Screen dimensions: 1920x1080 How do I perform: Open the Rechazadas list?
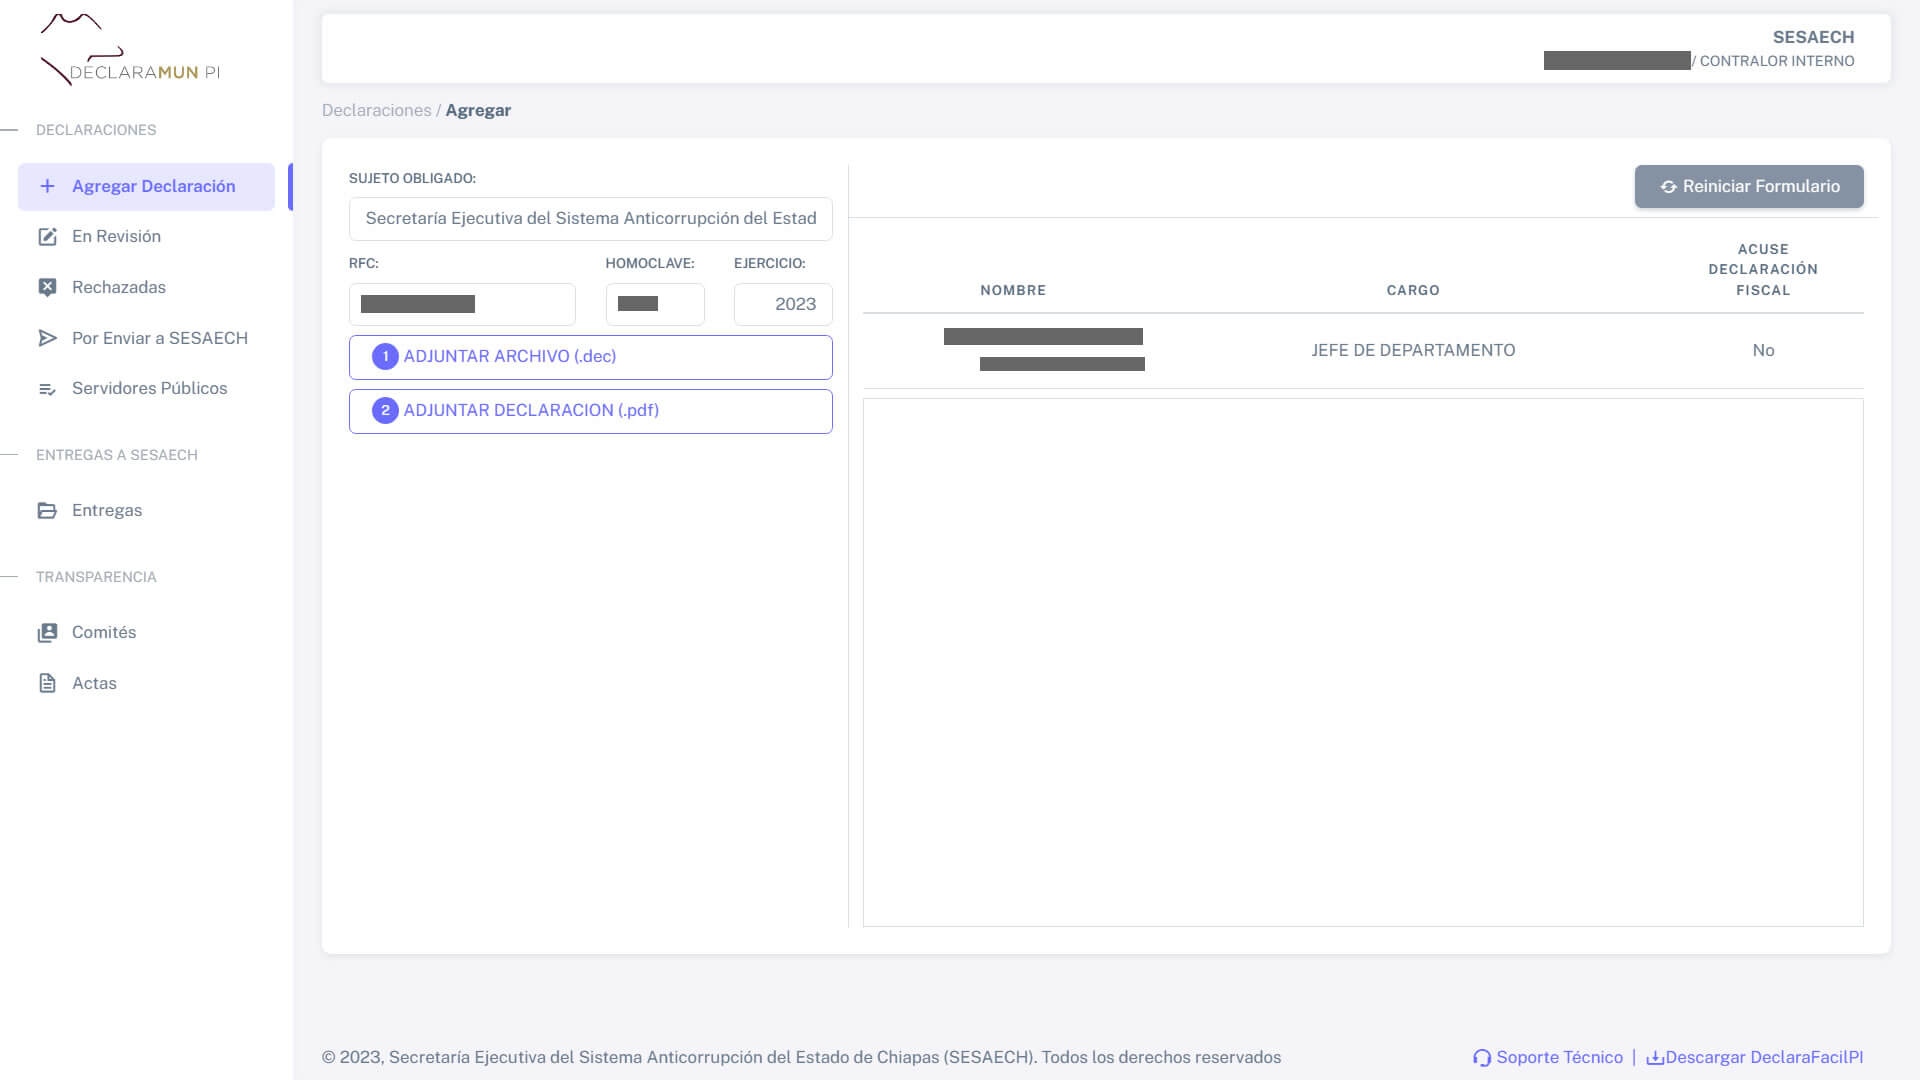coord(146,287)
